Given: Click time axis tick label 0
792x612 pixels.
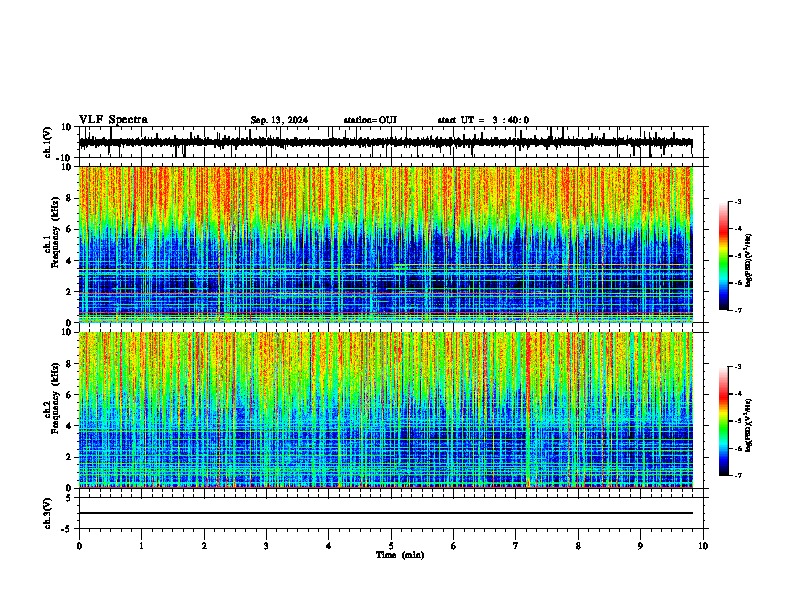Looking at the screenshot, I should point(79,546).
